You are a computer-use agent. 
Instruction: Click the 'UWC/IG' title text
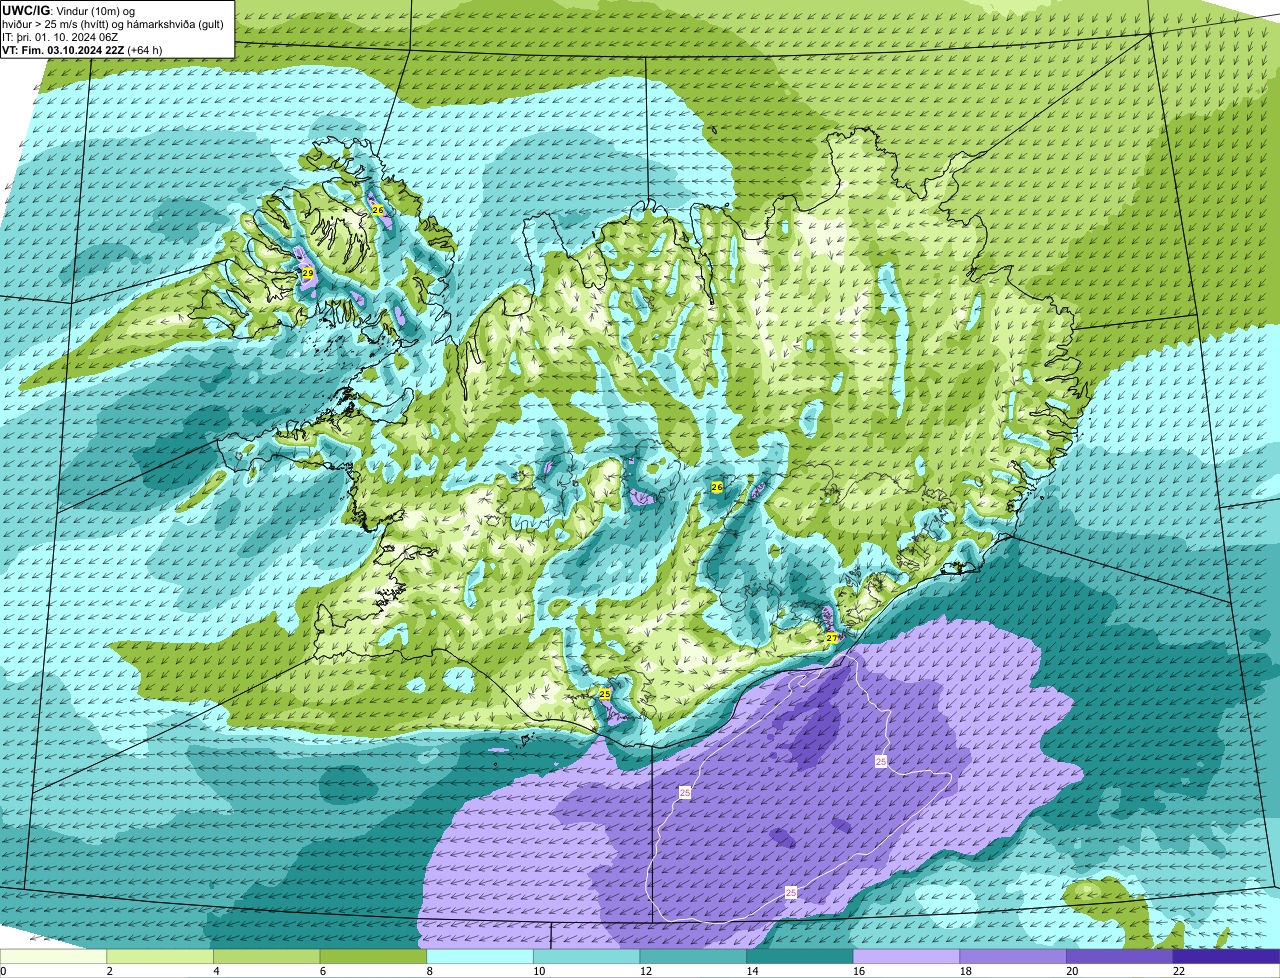point(24,10)
